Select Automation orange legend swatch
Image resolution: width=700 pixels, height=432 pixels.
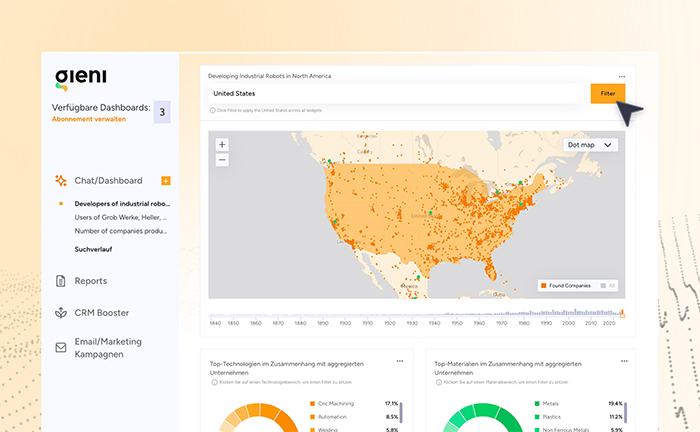(x=312, y=417)
